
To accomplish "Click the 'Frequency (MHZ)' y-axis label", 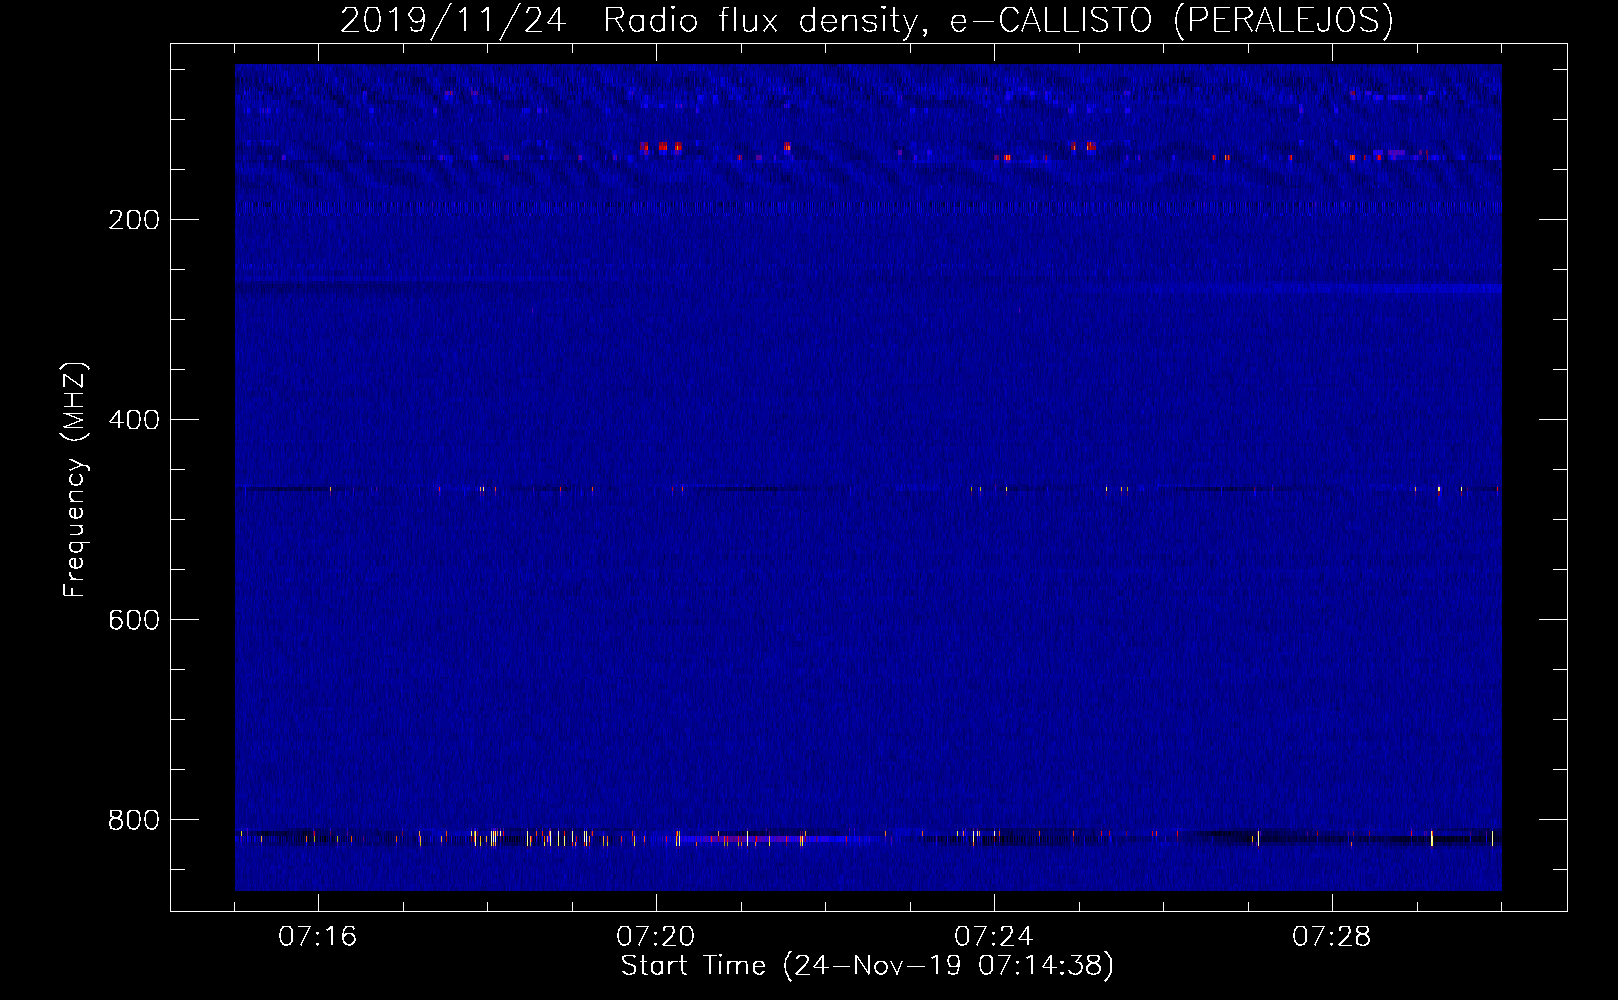I will pos(75,480).
